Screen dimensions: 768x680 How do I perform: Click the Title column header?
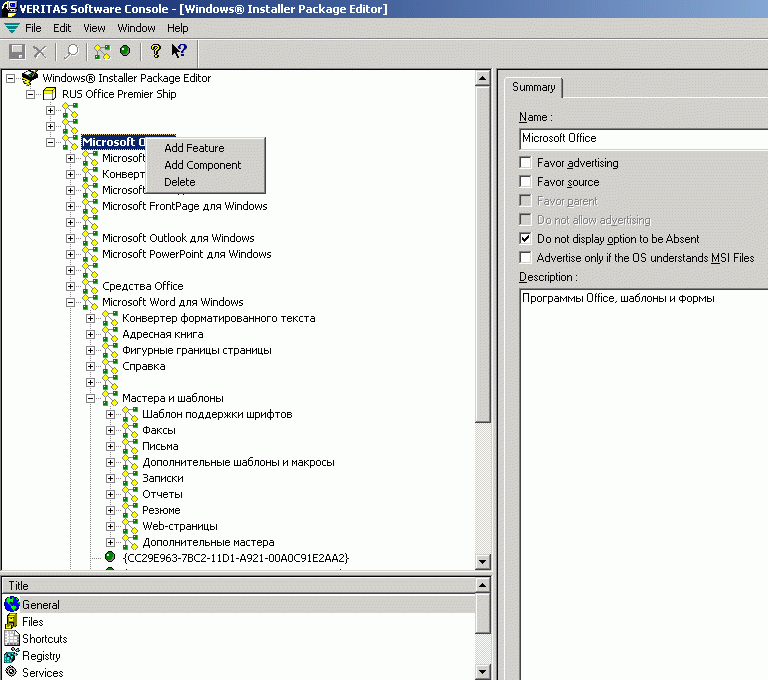pyautogui.click(x=239, y=585)
